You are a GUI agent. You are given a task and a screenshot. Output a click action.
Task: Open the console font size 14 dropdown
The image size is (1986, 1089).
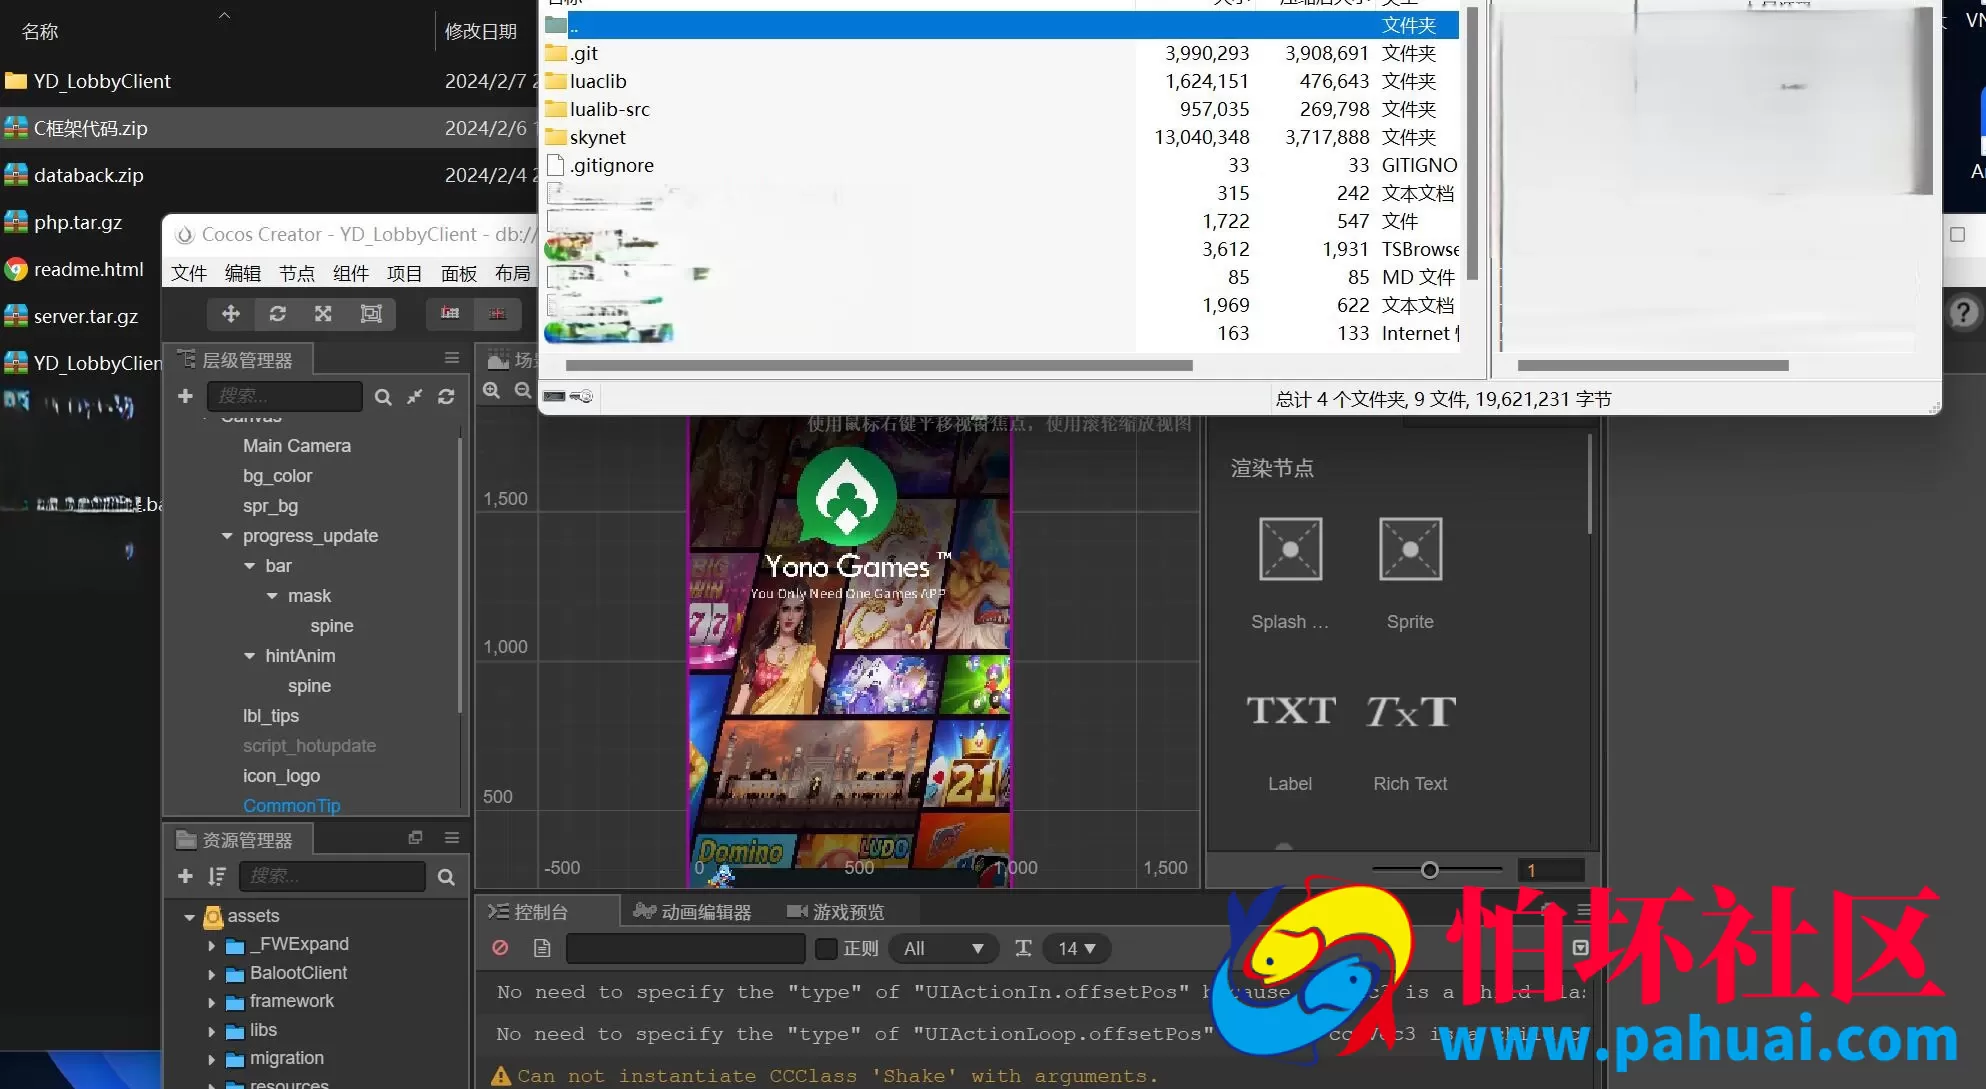(x=1077, y=948)
